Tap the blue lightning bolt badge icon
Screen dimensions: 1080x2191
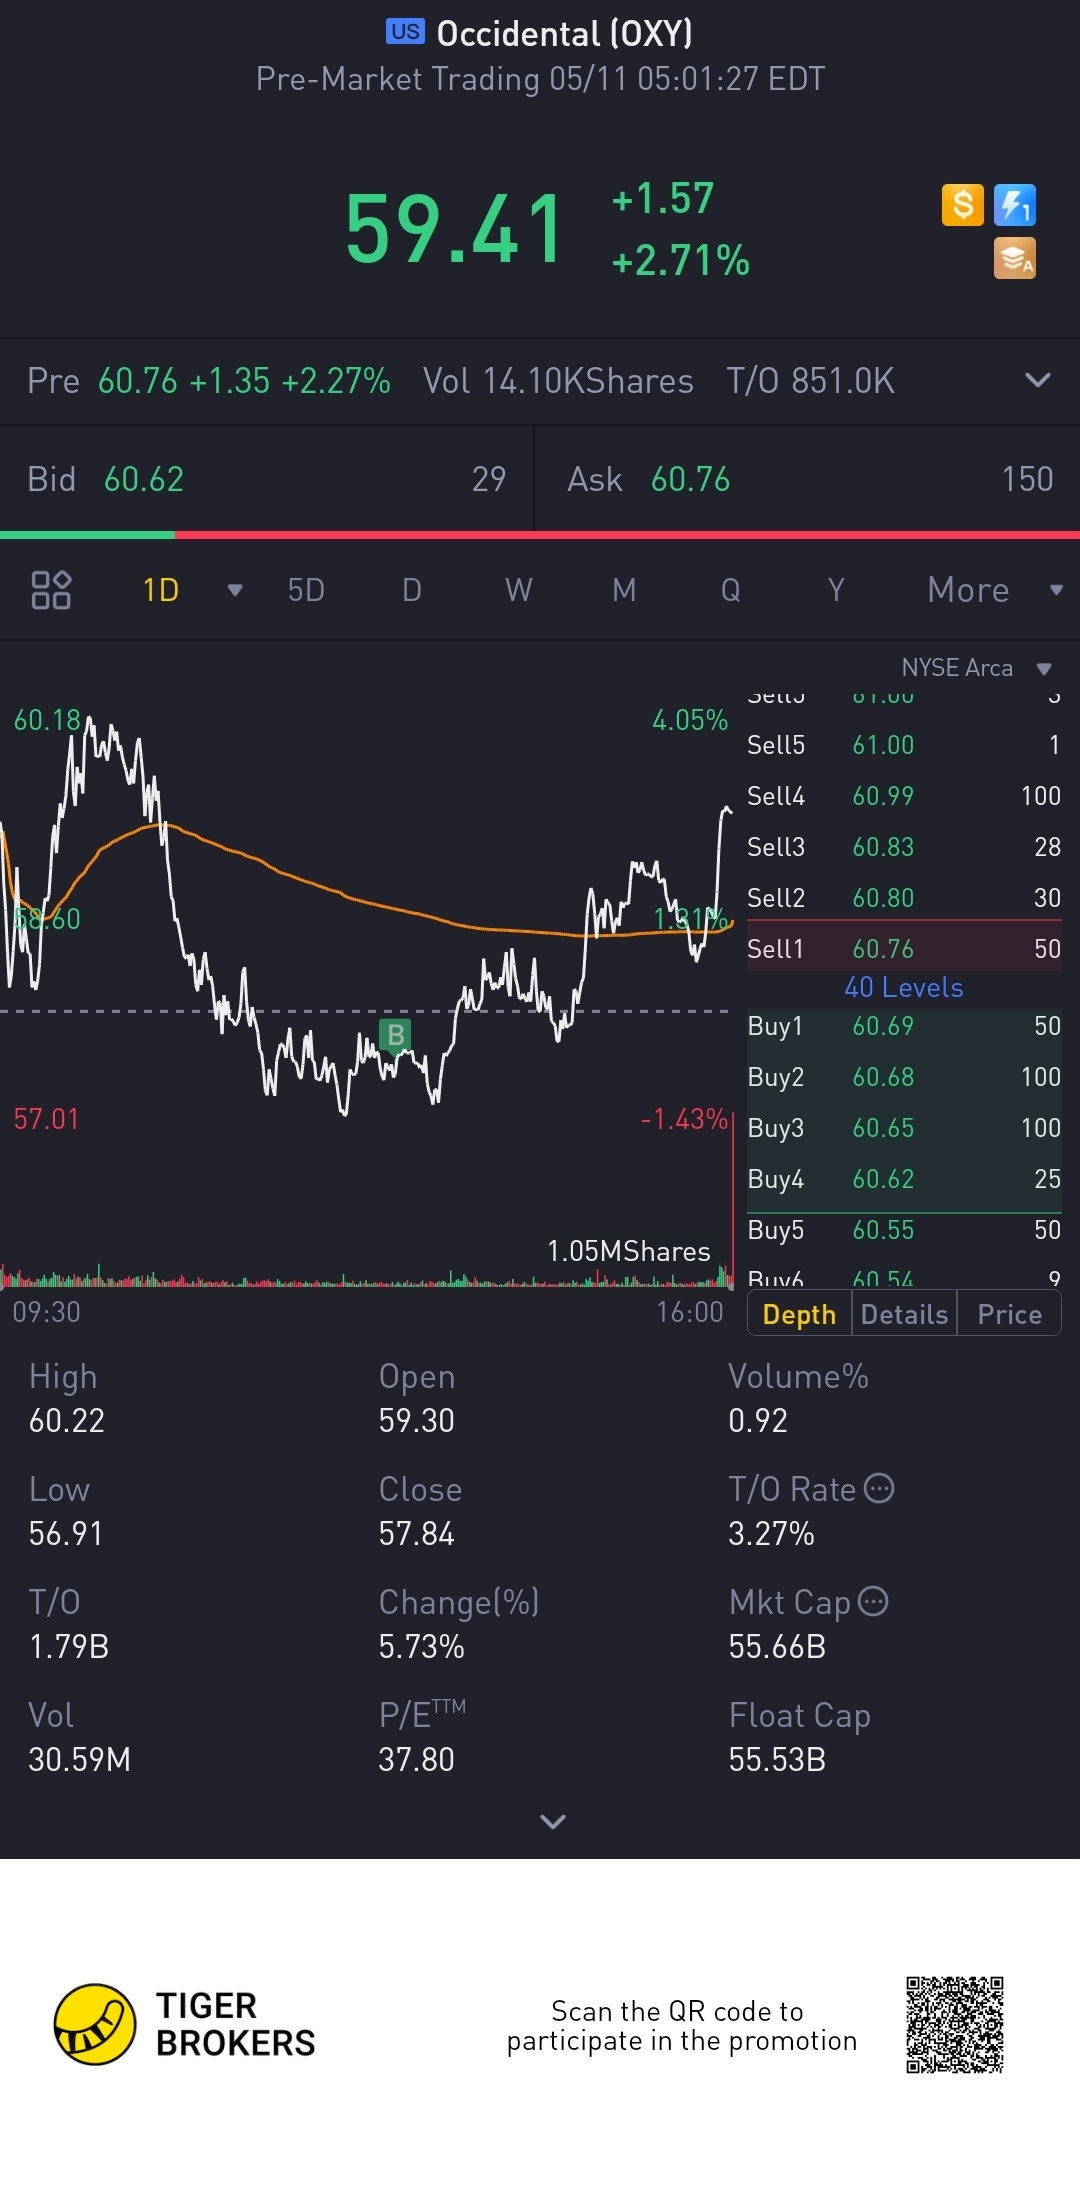(x=1015, y=205)
